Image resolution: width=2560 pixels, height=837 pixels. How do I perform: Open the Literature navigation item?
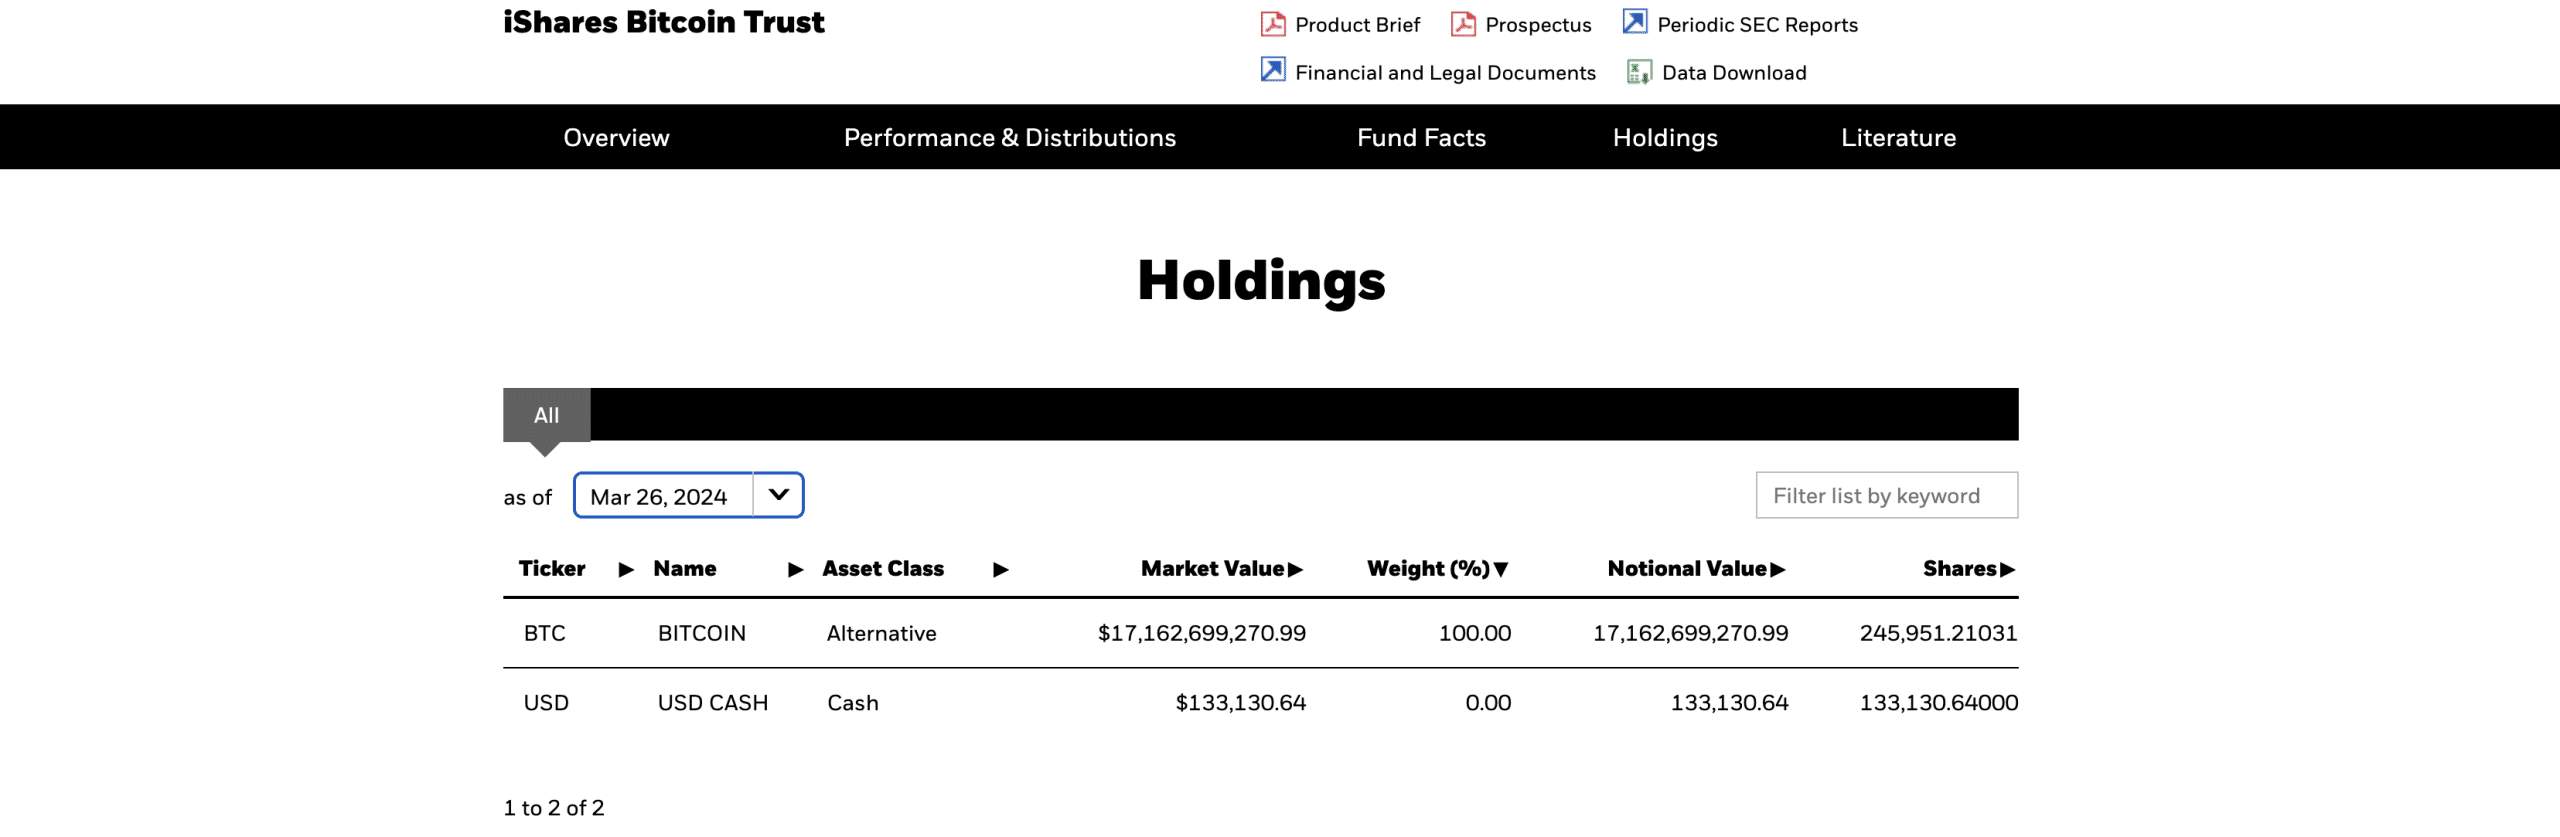pyautogui.click(x=1897, y=137)
